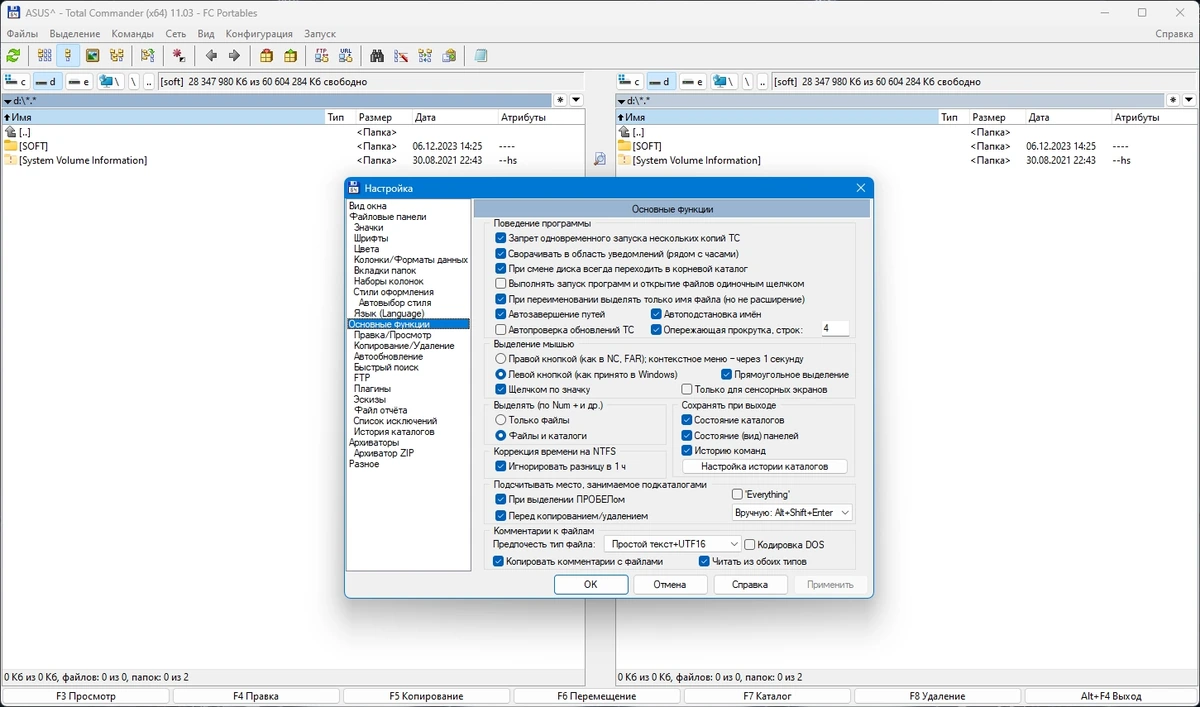Open the Команды menu
This screenshot has height=707, width=1200.
point(133,34)
